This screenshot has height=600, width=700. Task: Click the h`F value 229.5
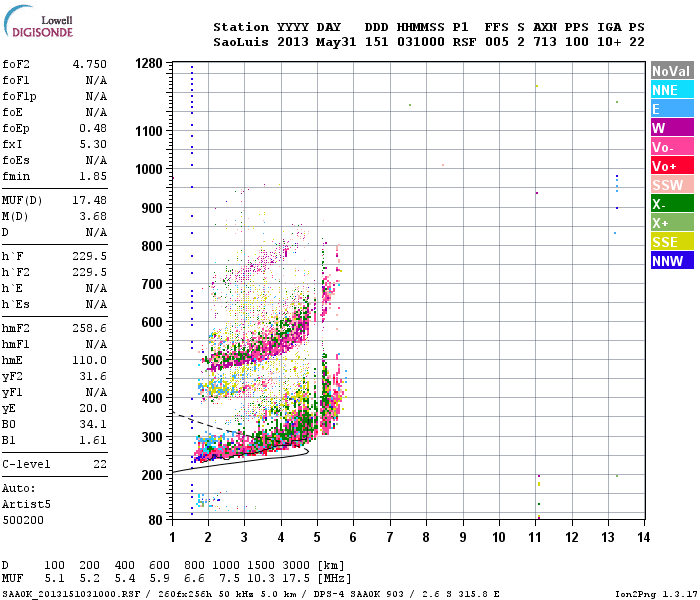[90, 256]
